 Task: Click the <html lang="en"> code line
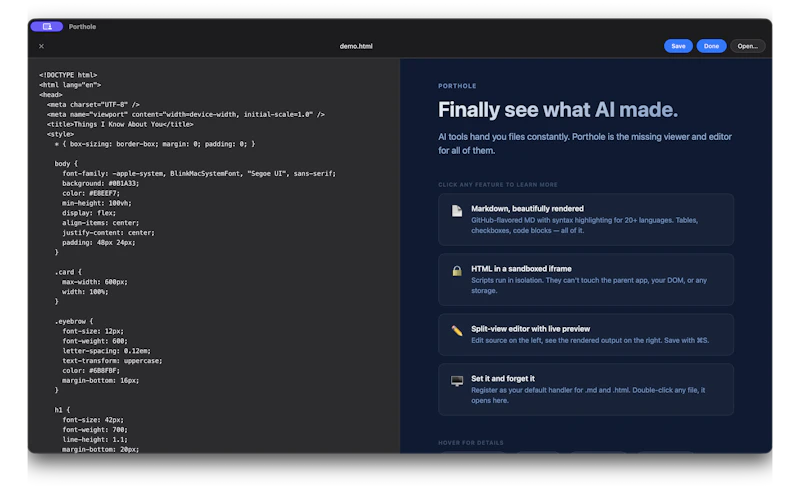coord(70,85)
